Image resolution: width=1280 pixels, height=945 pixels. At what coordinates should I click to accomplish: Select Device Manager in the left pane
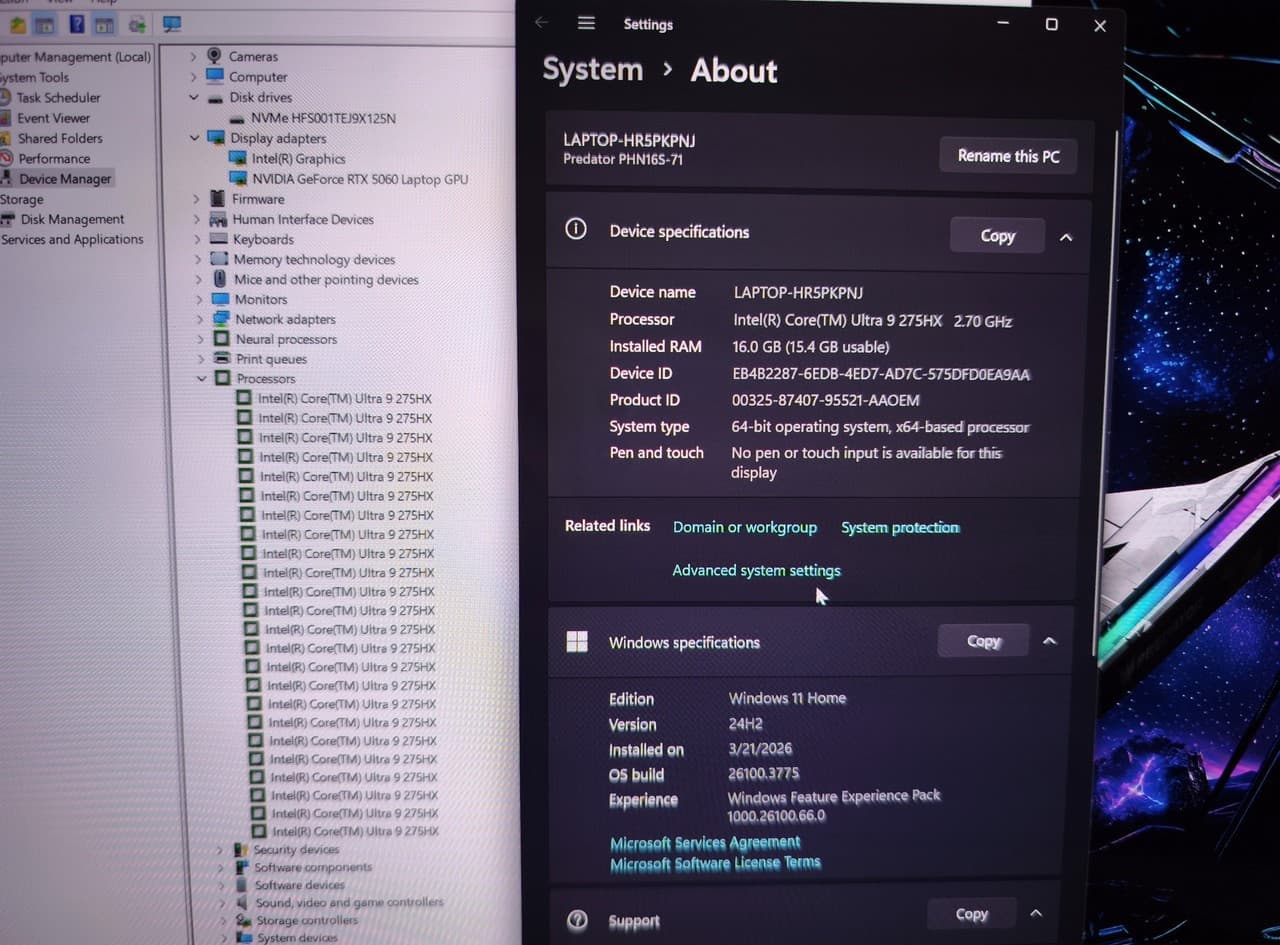(x=65, y=178)
